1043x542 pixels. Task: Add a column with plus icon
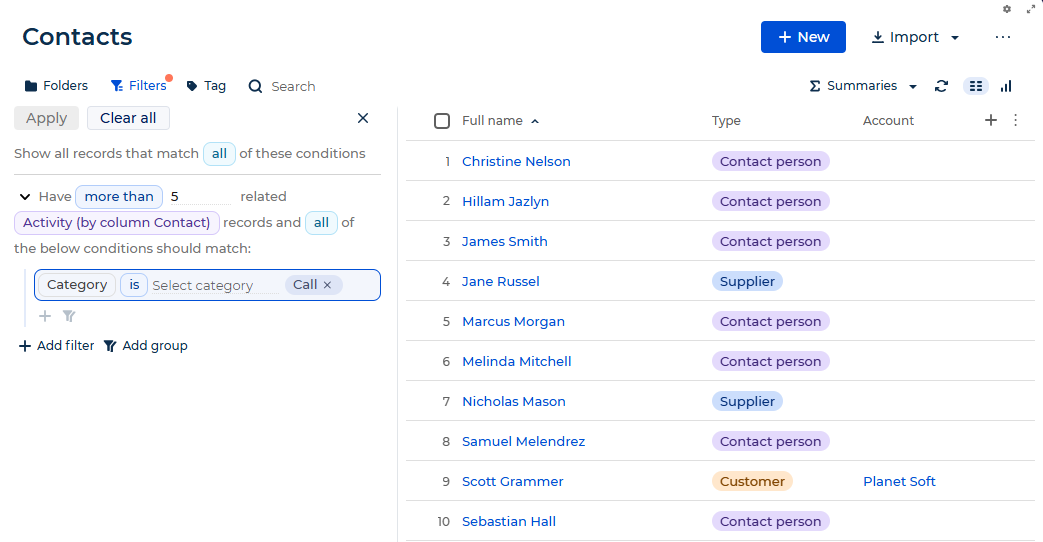click(x=990, y=120)
